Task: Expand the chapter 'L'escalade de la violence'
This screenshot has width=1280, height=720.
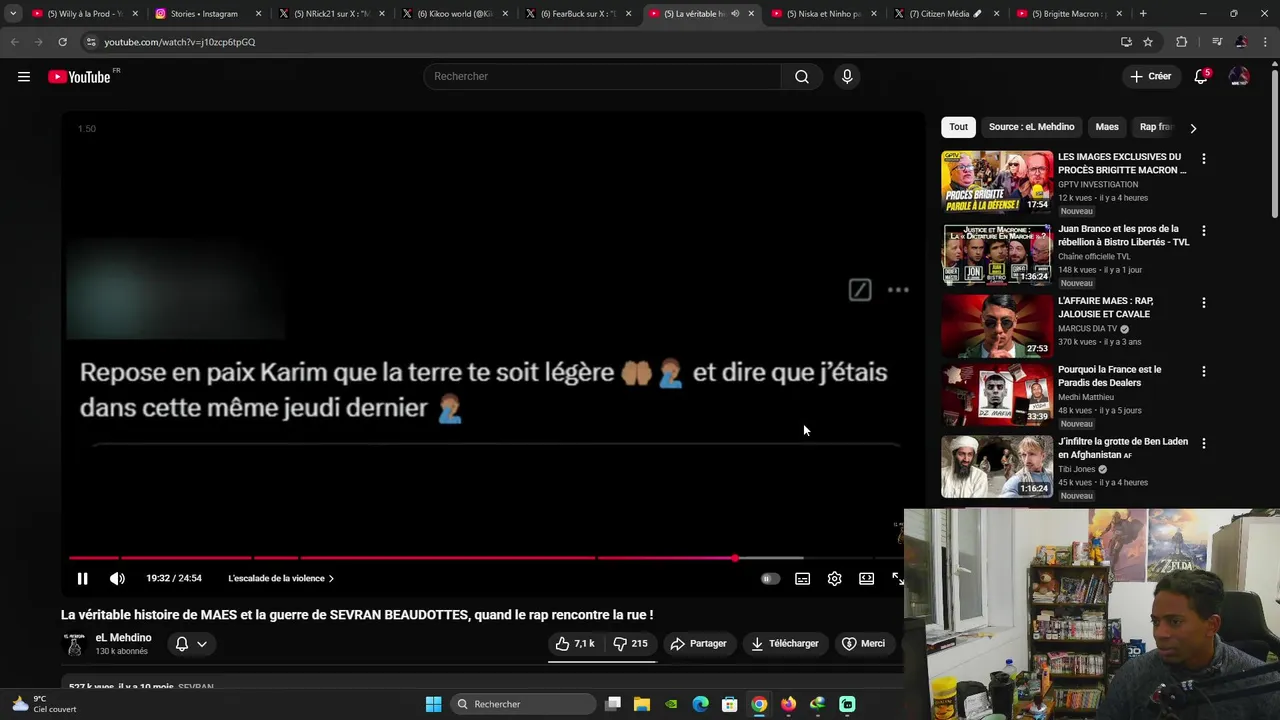Action: (x=281, y=579)
